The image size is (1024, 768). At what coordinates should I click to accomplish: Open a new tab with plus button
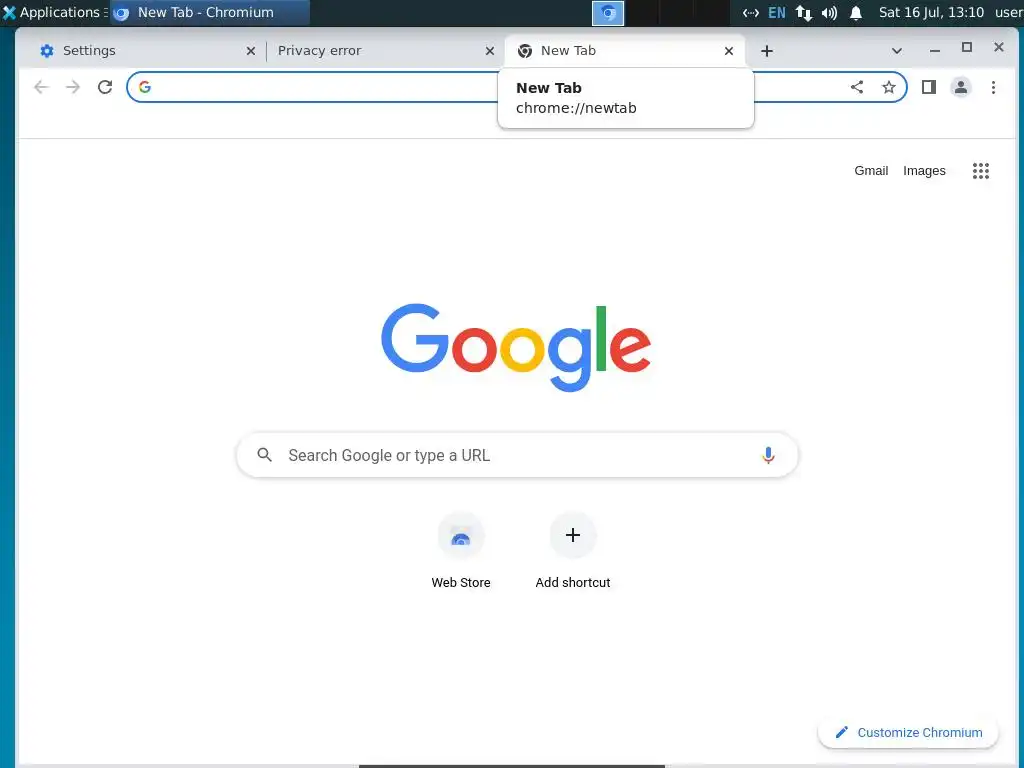pos(767,51)
